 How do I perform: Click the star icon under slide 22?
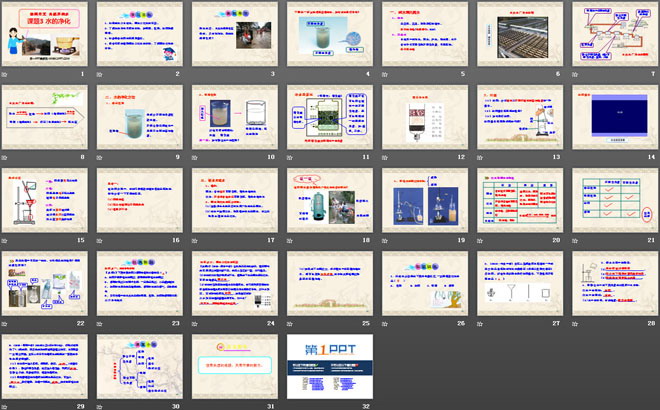(x=9, y=323)
